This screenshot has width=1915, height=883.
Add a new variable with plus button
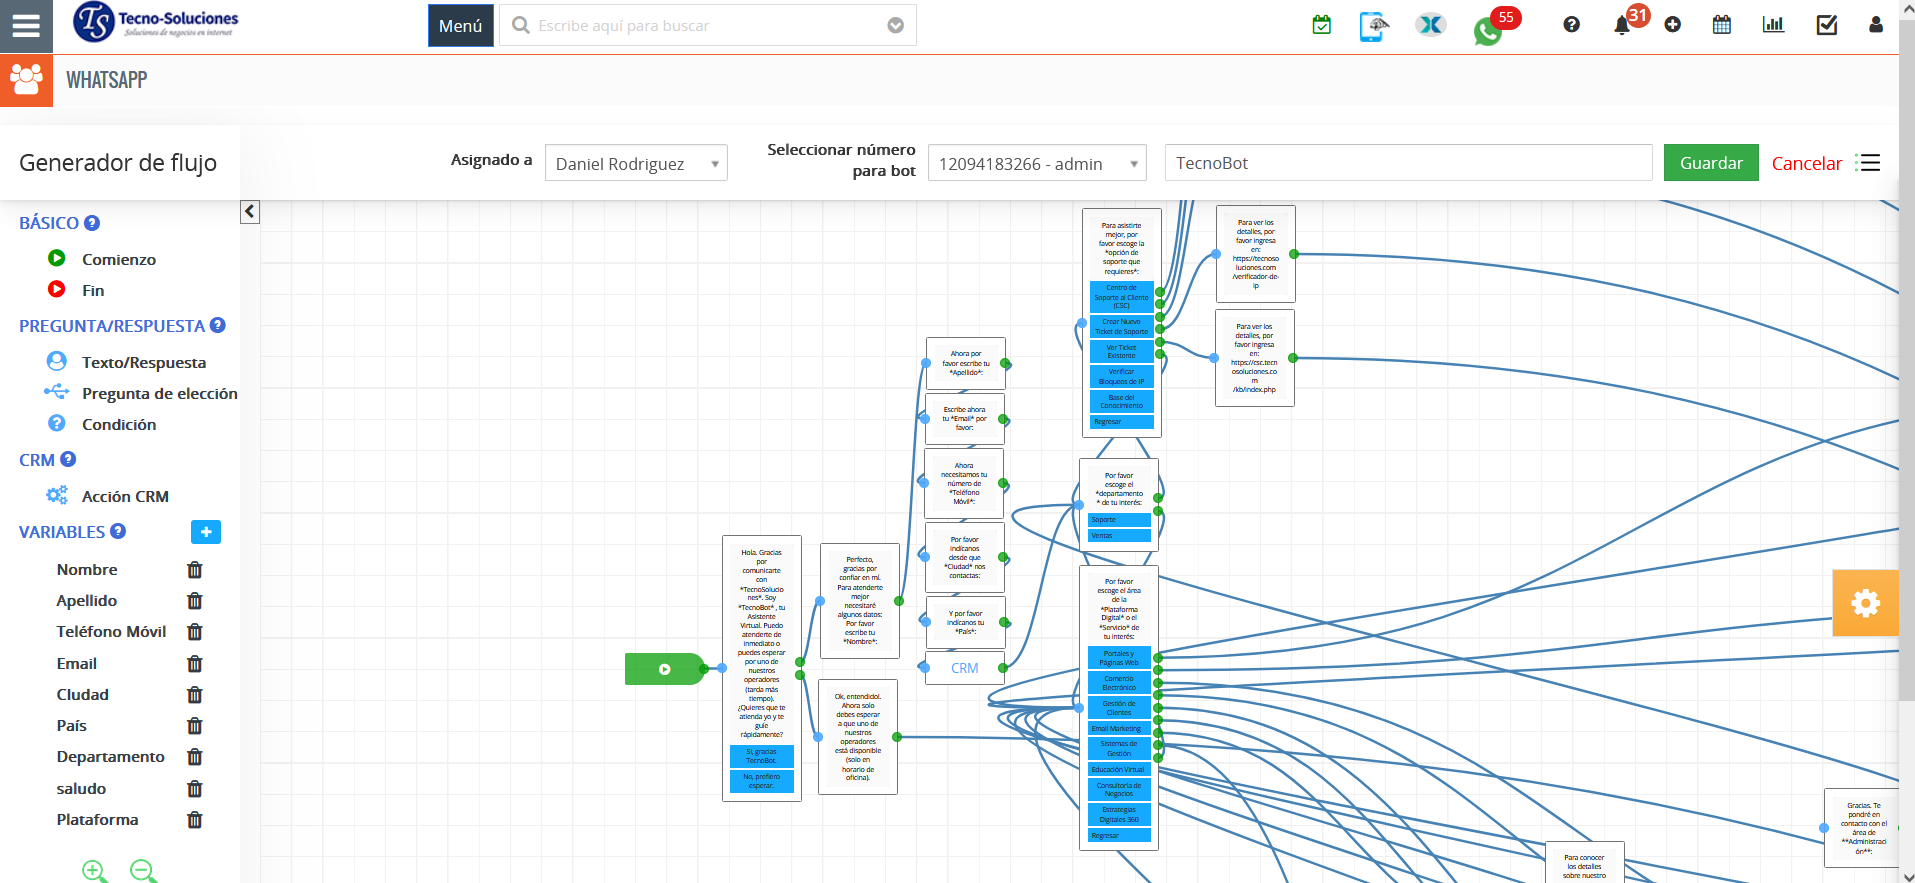point(206,532)
